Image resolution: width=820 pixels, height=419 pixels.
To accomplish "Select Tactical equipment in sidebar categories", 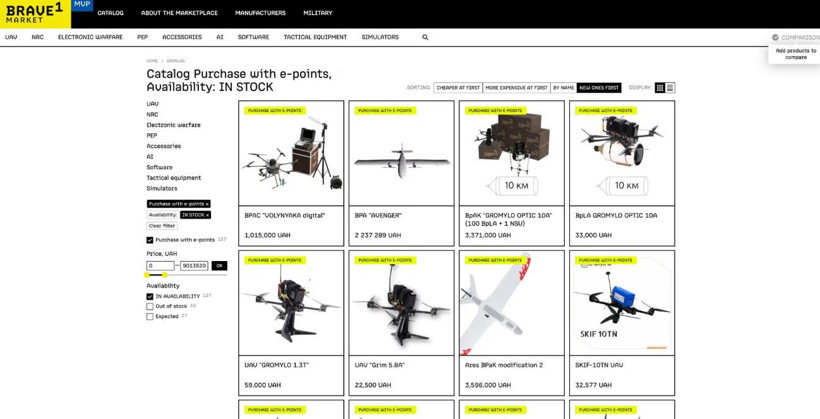I will point(174,178).
